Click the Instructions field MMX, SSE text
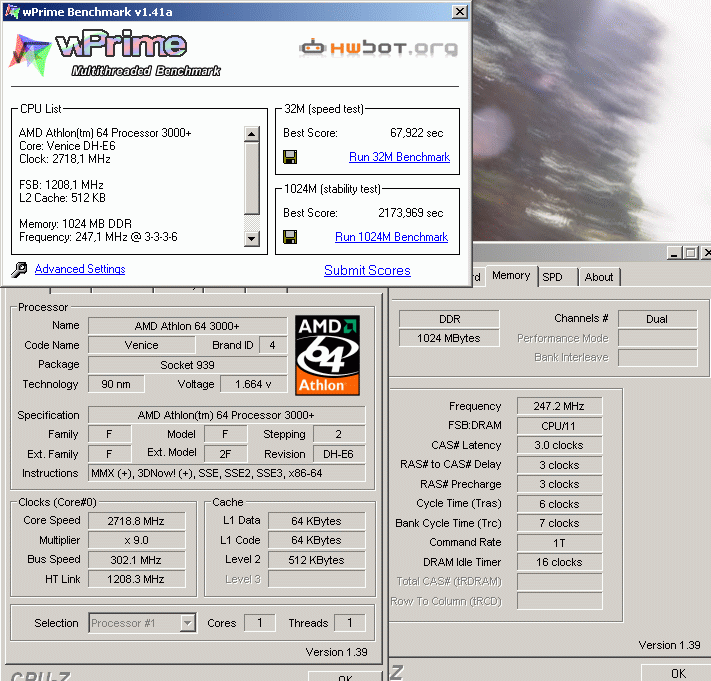This screenshot has width=711, height=681. (226, 473)
